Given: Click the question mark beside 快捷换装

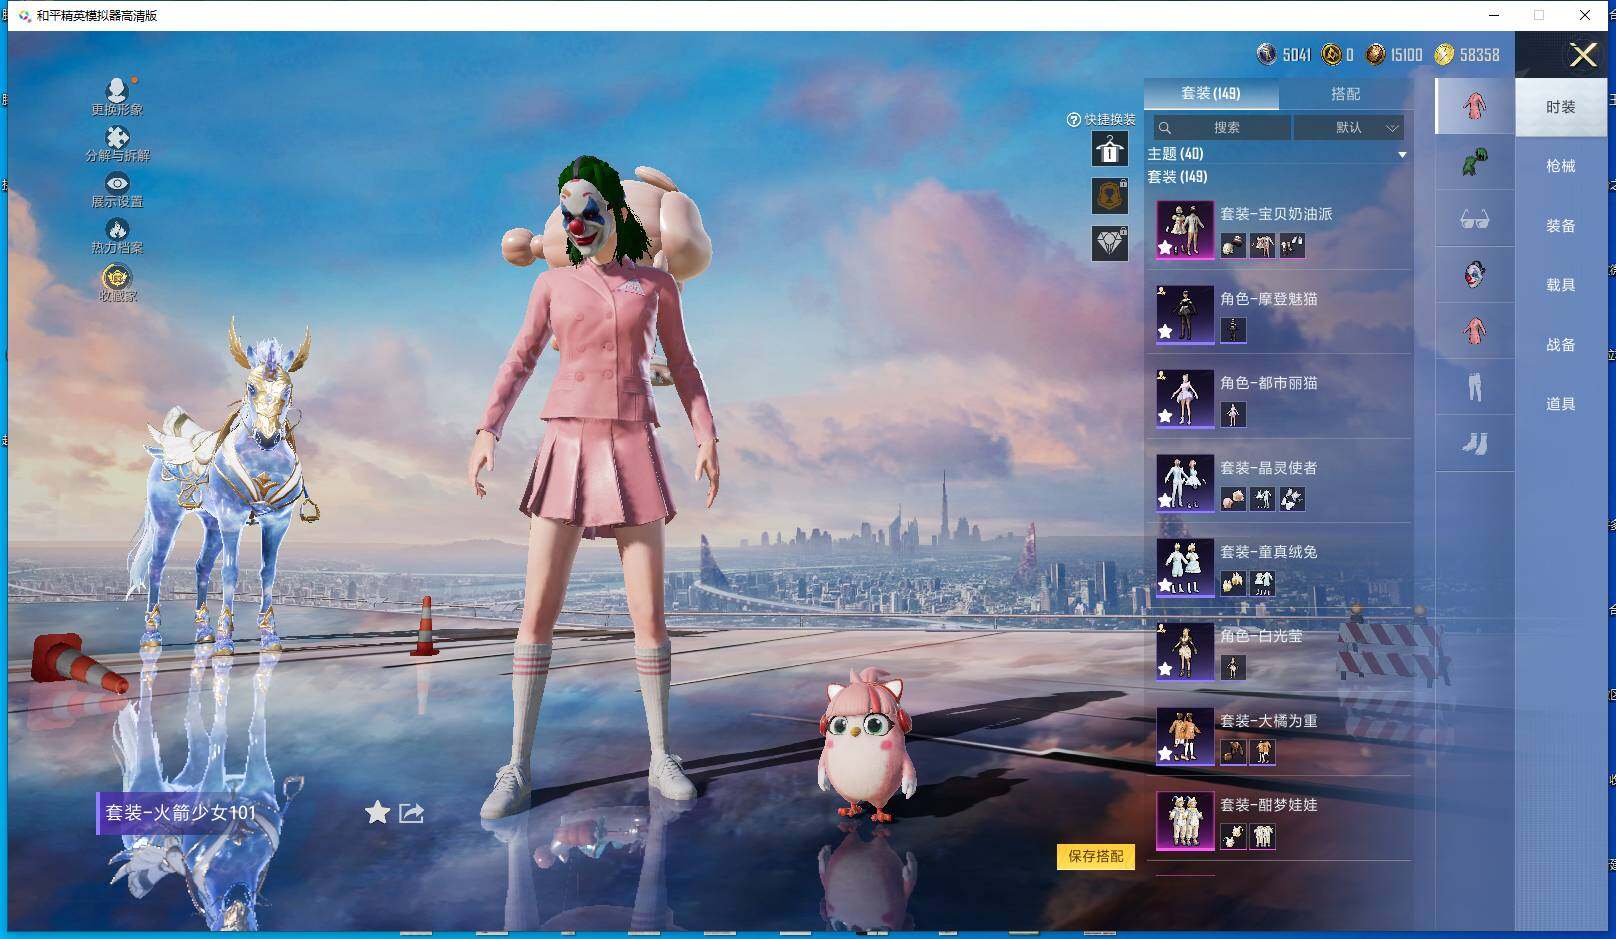Looking at the screenshot, I should point(1074,119).
